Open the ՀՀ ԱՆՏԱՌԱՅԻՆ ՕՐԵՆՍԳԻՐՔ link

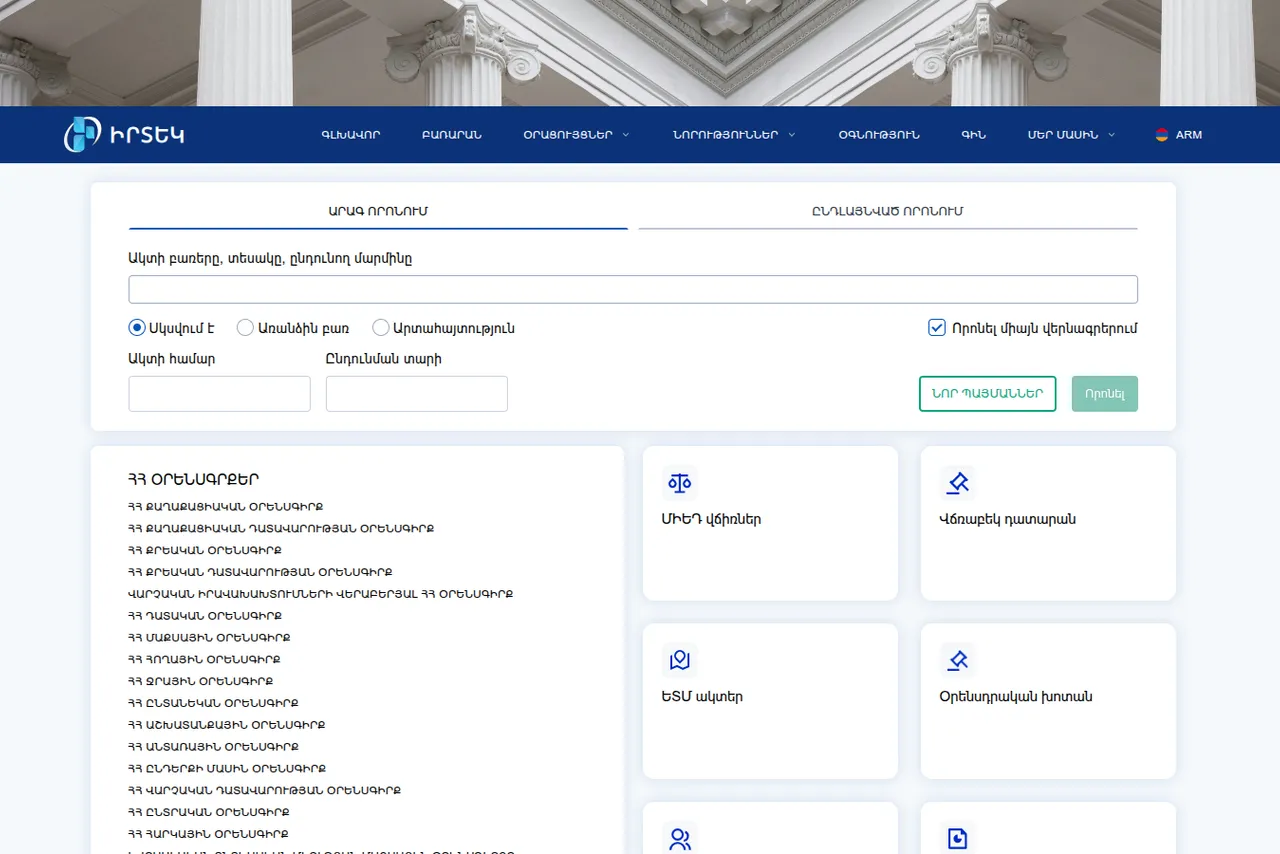coord(214,747)
